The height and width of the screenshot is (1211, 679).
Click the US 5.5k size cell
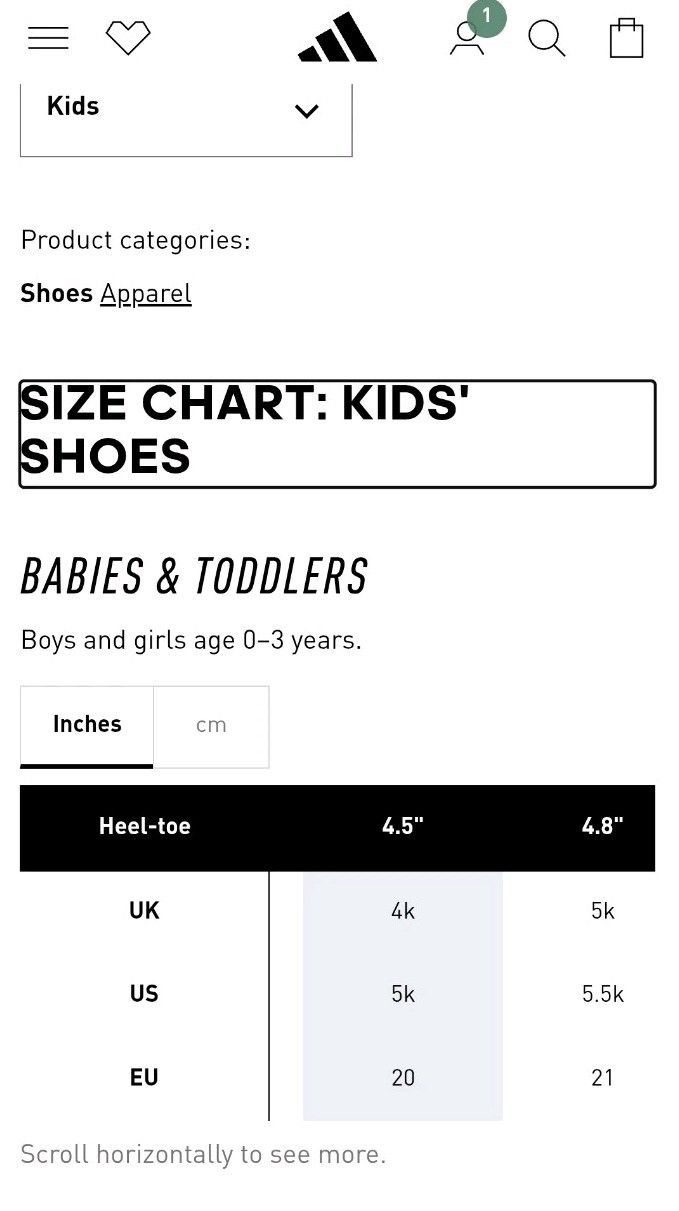(x=602, y=994)
